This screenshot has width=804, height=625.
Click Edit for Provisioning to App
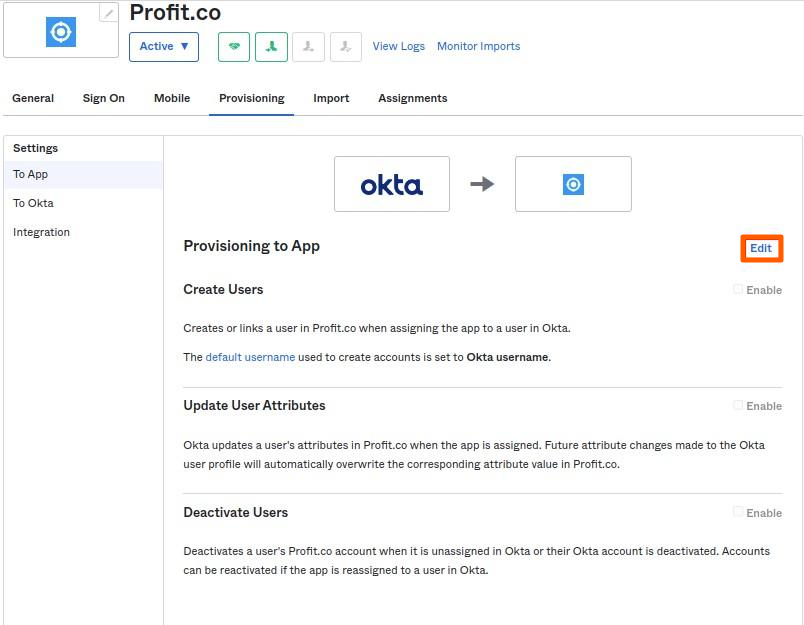point(761,249)
